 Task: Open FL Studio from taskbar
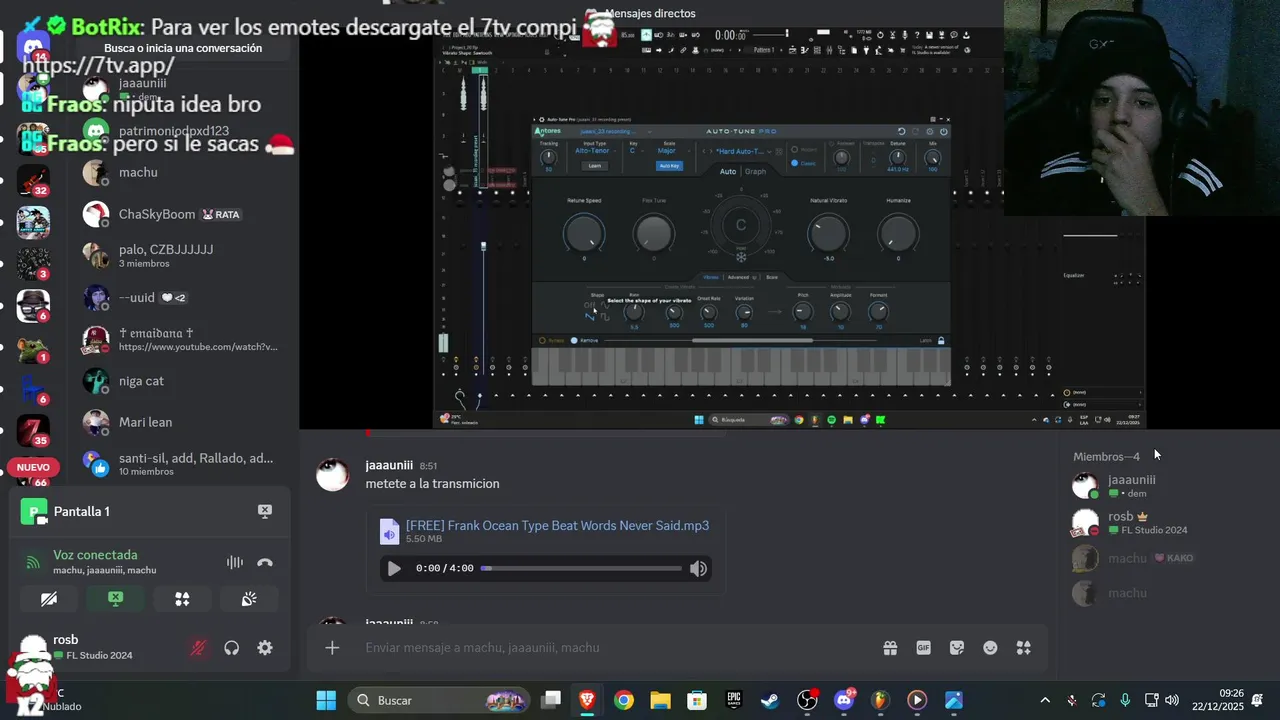[x=880, y=700]
